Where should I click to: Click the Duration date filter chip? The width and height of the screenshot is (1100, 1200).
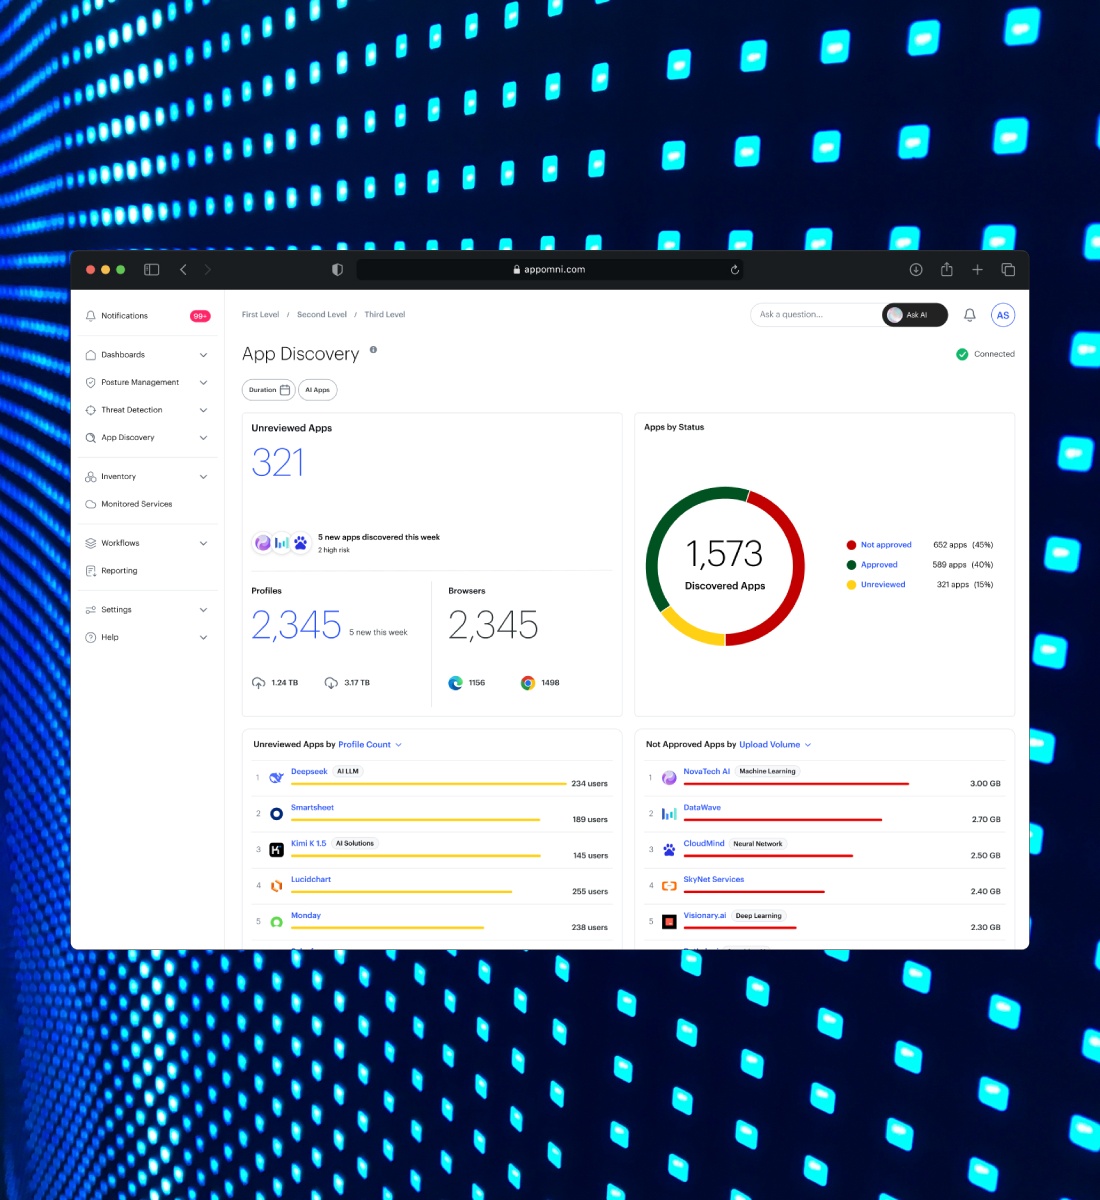point(268,390)
